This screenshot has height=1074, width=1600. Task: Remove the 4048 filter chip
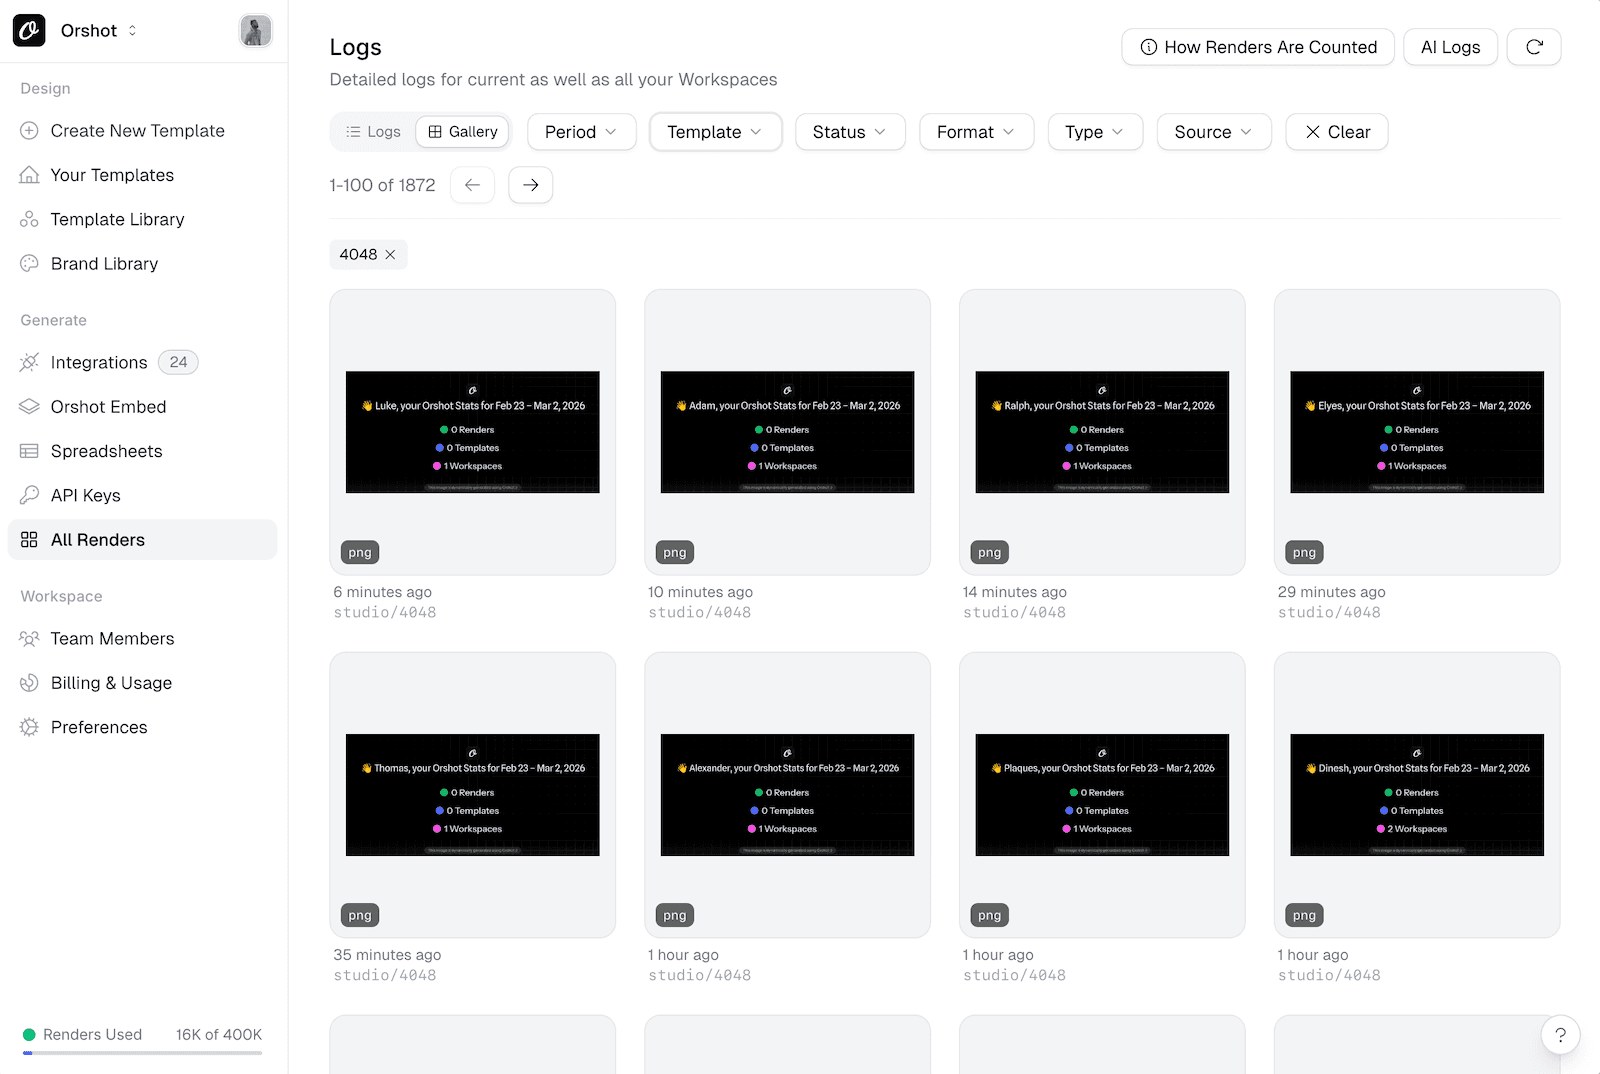[391, 255]
